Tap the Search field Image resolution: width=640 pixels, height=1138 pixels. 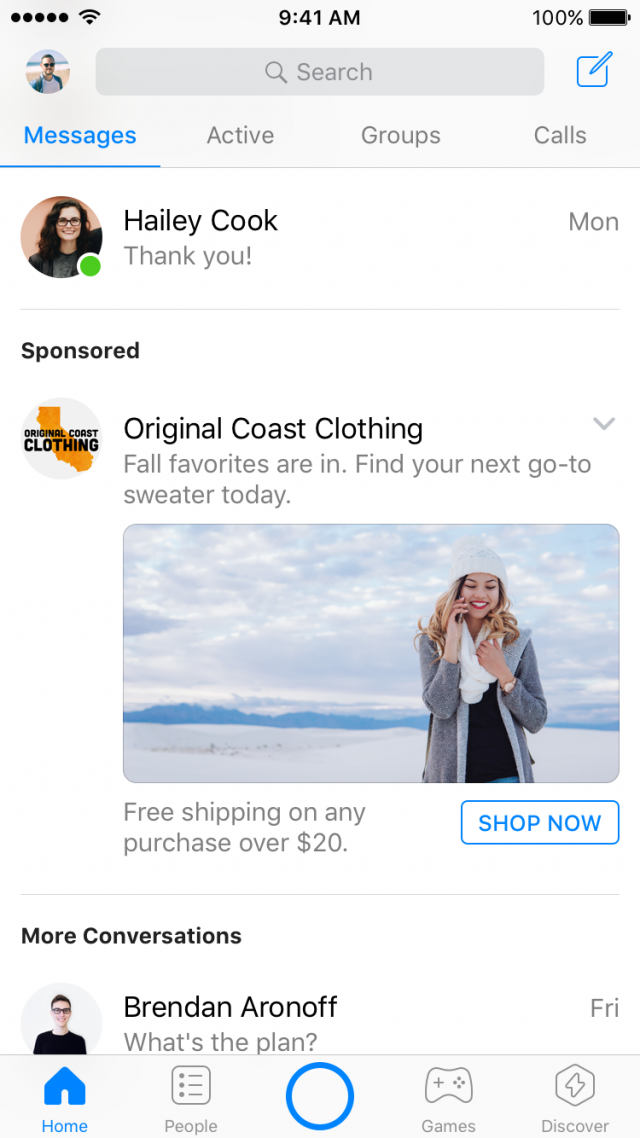point(320,72)
